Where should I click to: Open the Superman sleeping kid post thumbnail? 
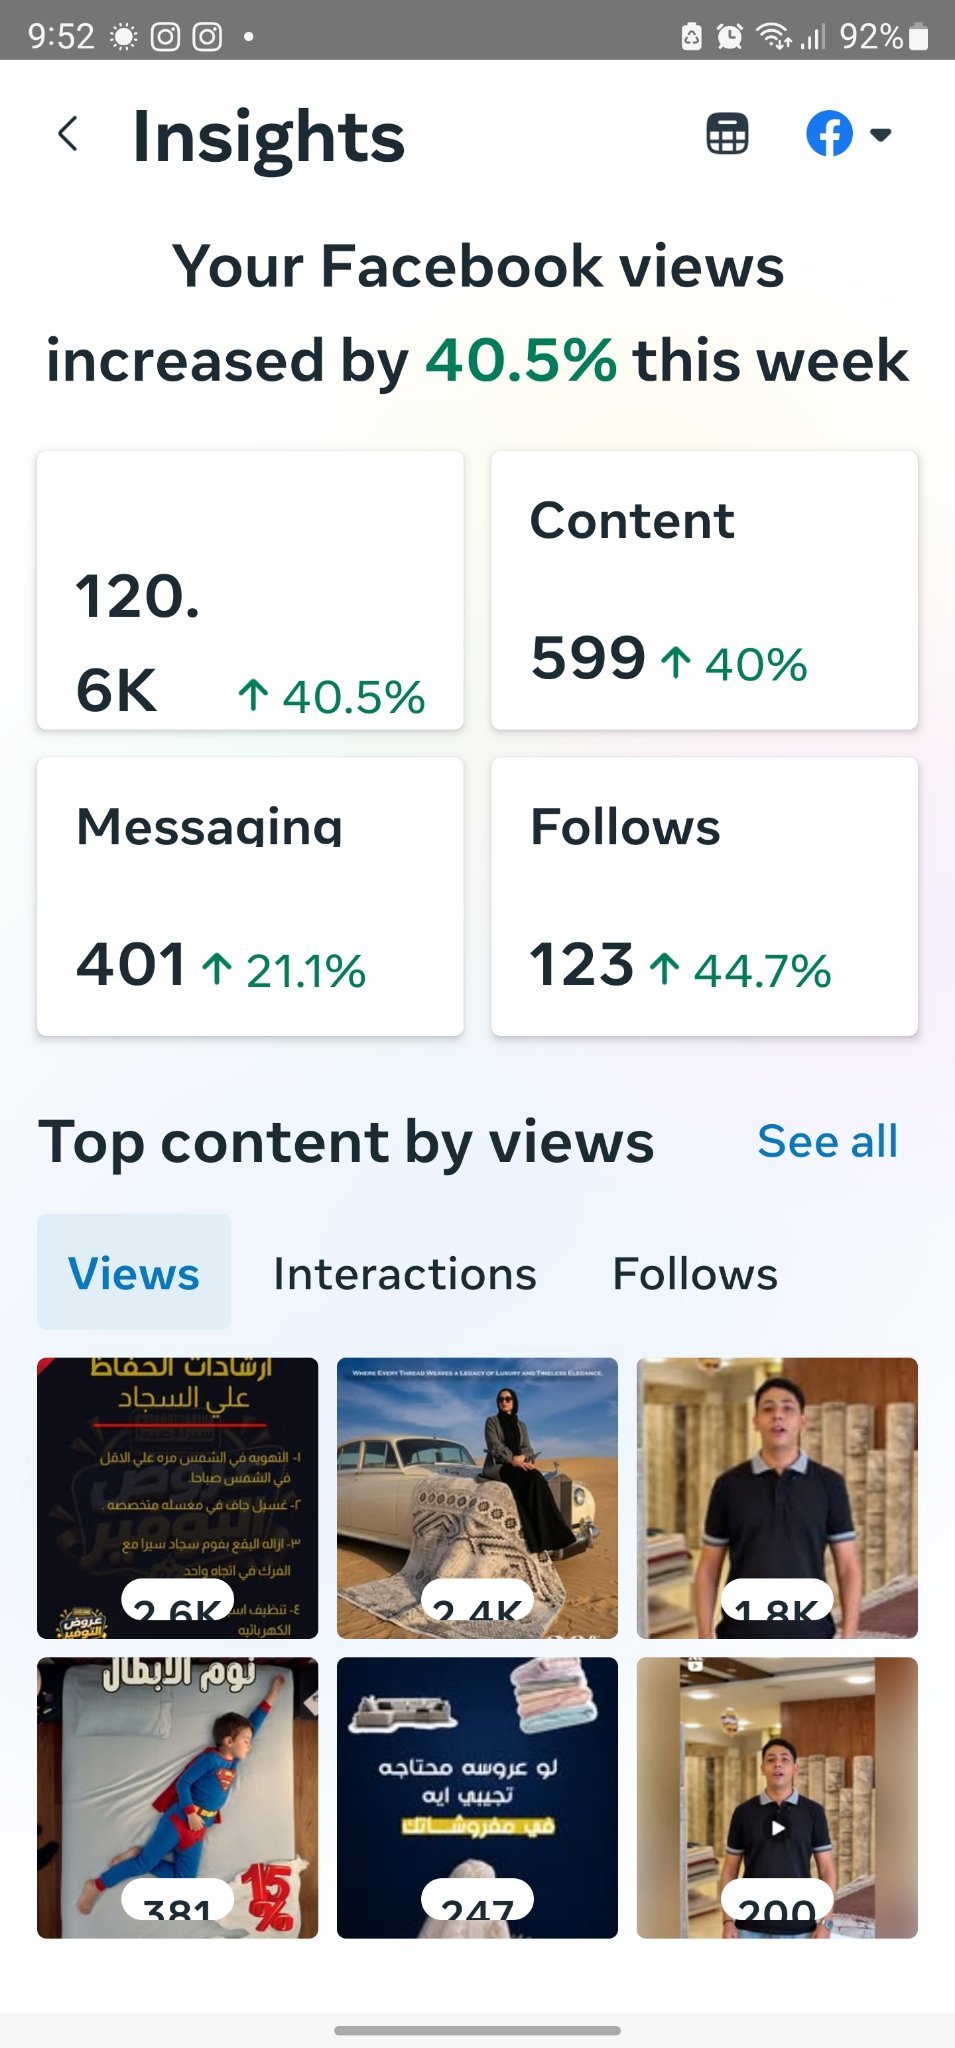click(x=177, y=1798)
